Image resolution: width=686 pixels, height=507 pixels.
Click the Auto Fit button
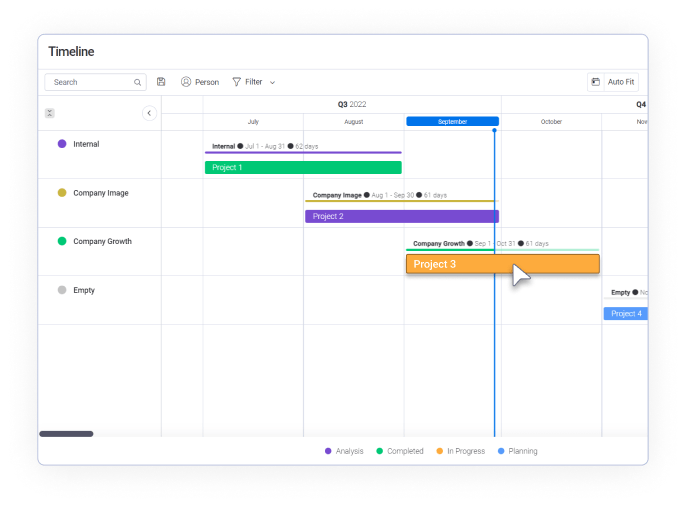621,82
